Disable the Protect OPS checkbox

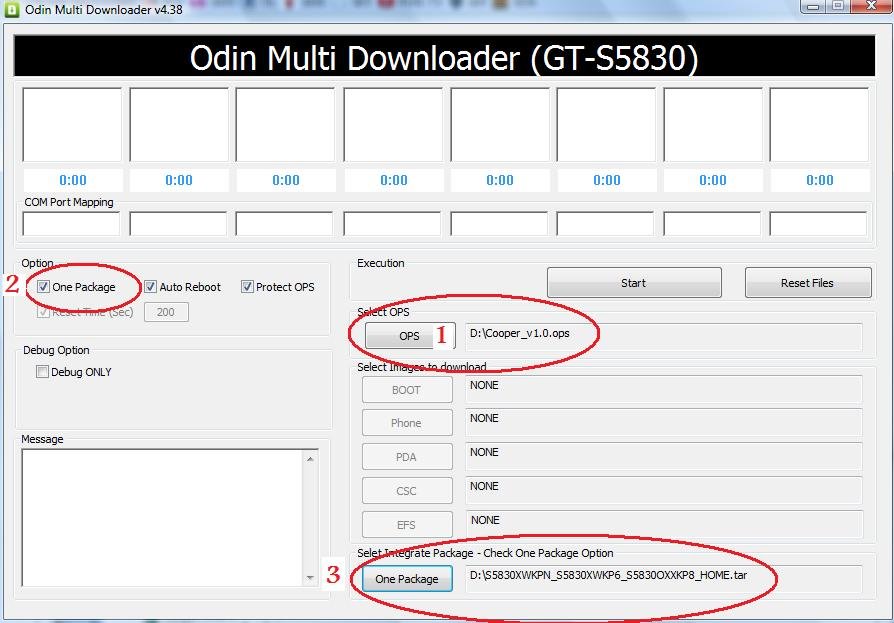click(x=247, y=287)
